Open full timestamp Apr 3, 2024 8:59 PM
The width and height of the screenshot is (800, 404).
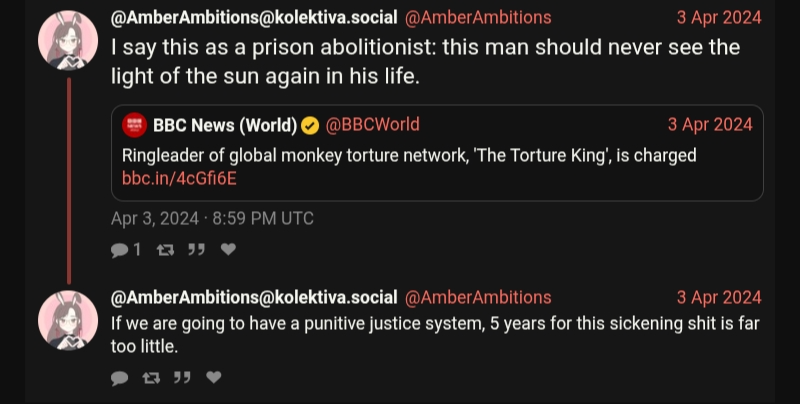[212, 218]
